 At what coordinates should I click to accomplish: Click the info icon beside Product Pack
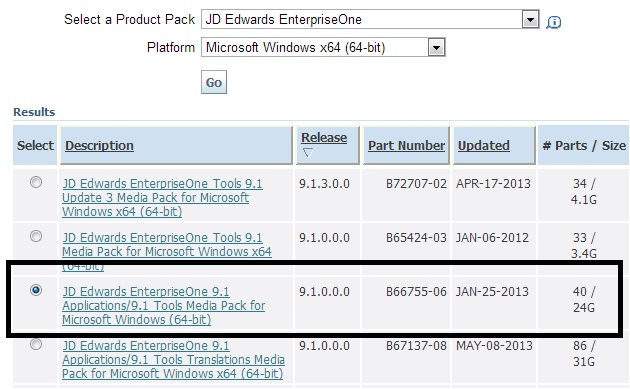pos(554,22)
